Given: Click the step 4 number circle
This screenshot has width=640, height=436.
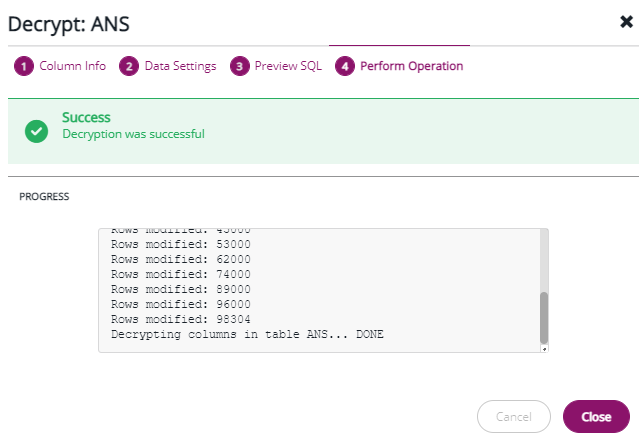Looking at the screenshot, I should click(x=345, y=66).
